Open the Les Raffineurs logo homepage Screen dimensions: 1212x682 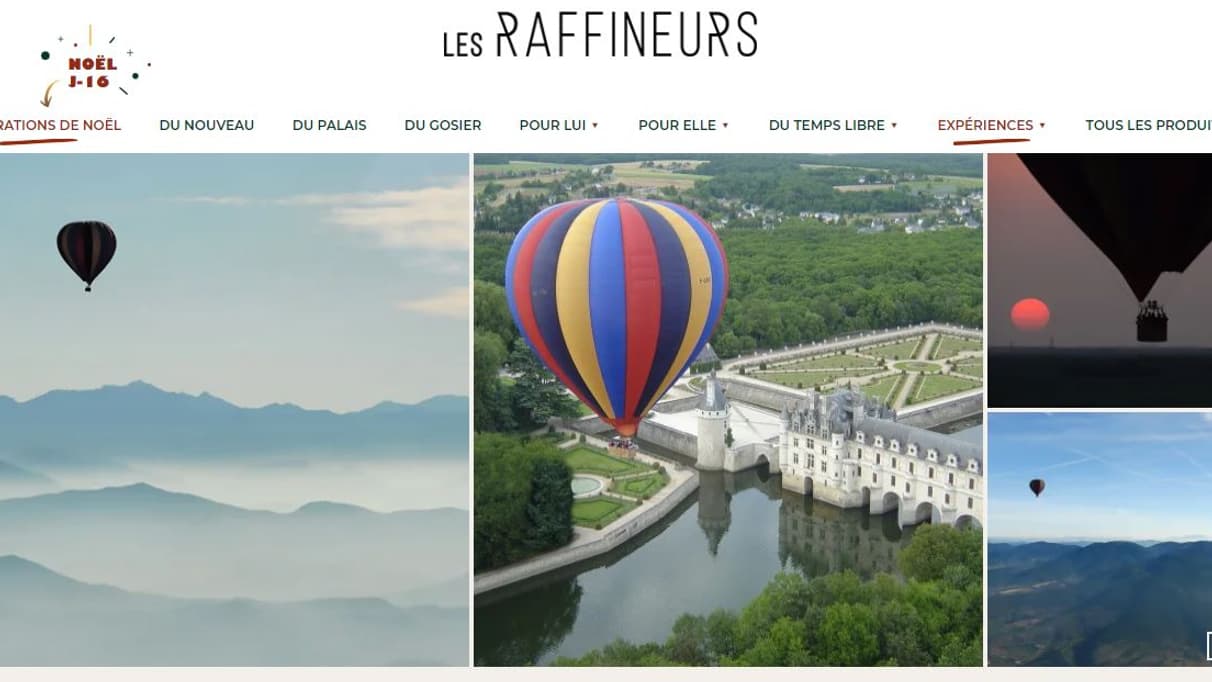600,35
